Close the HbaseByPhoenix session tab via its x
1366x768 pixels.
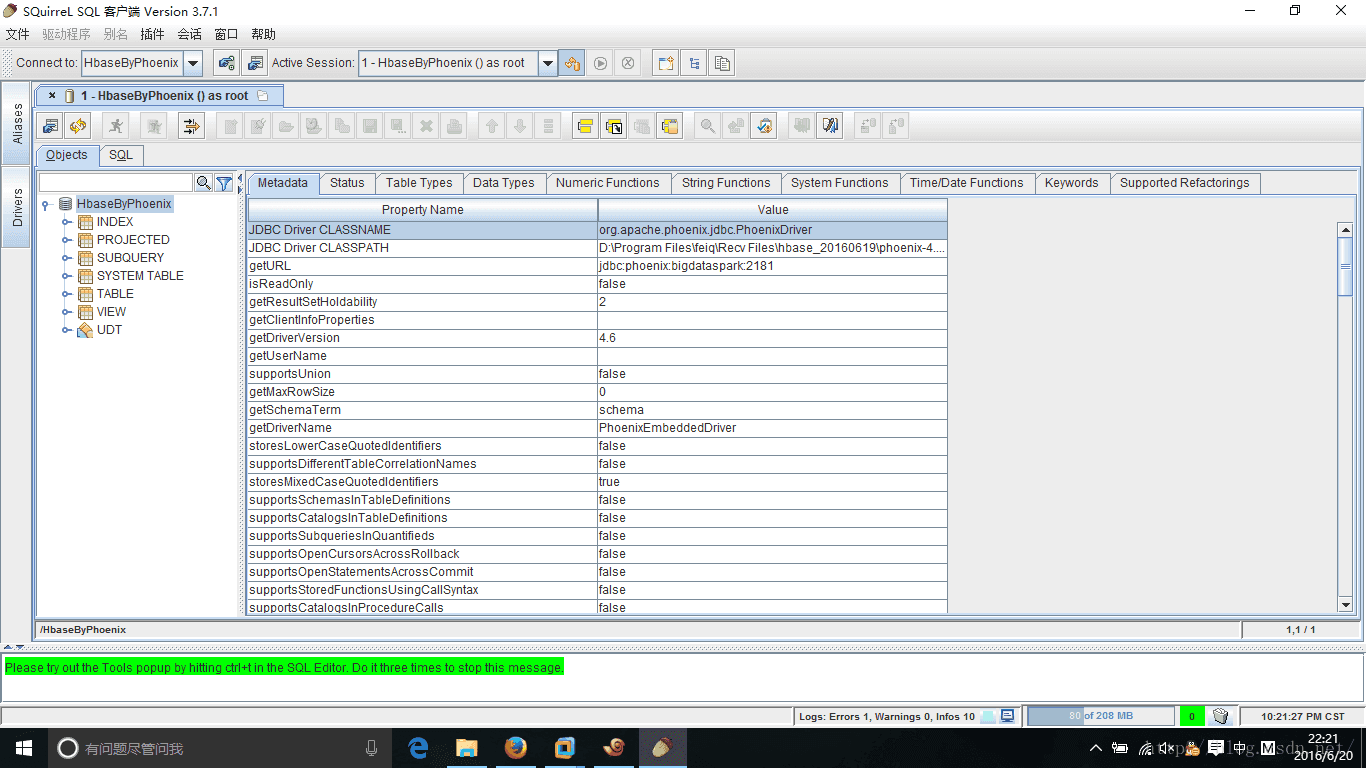(x=52, y=96)
